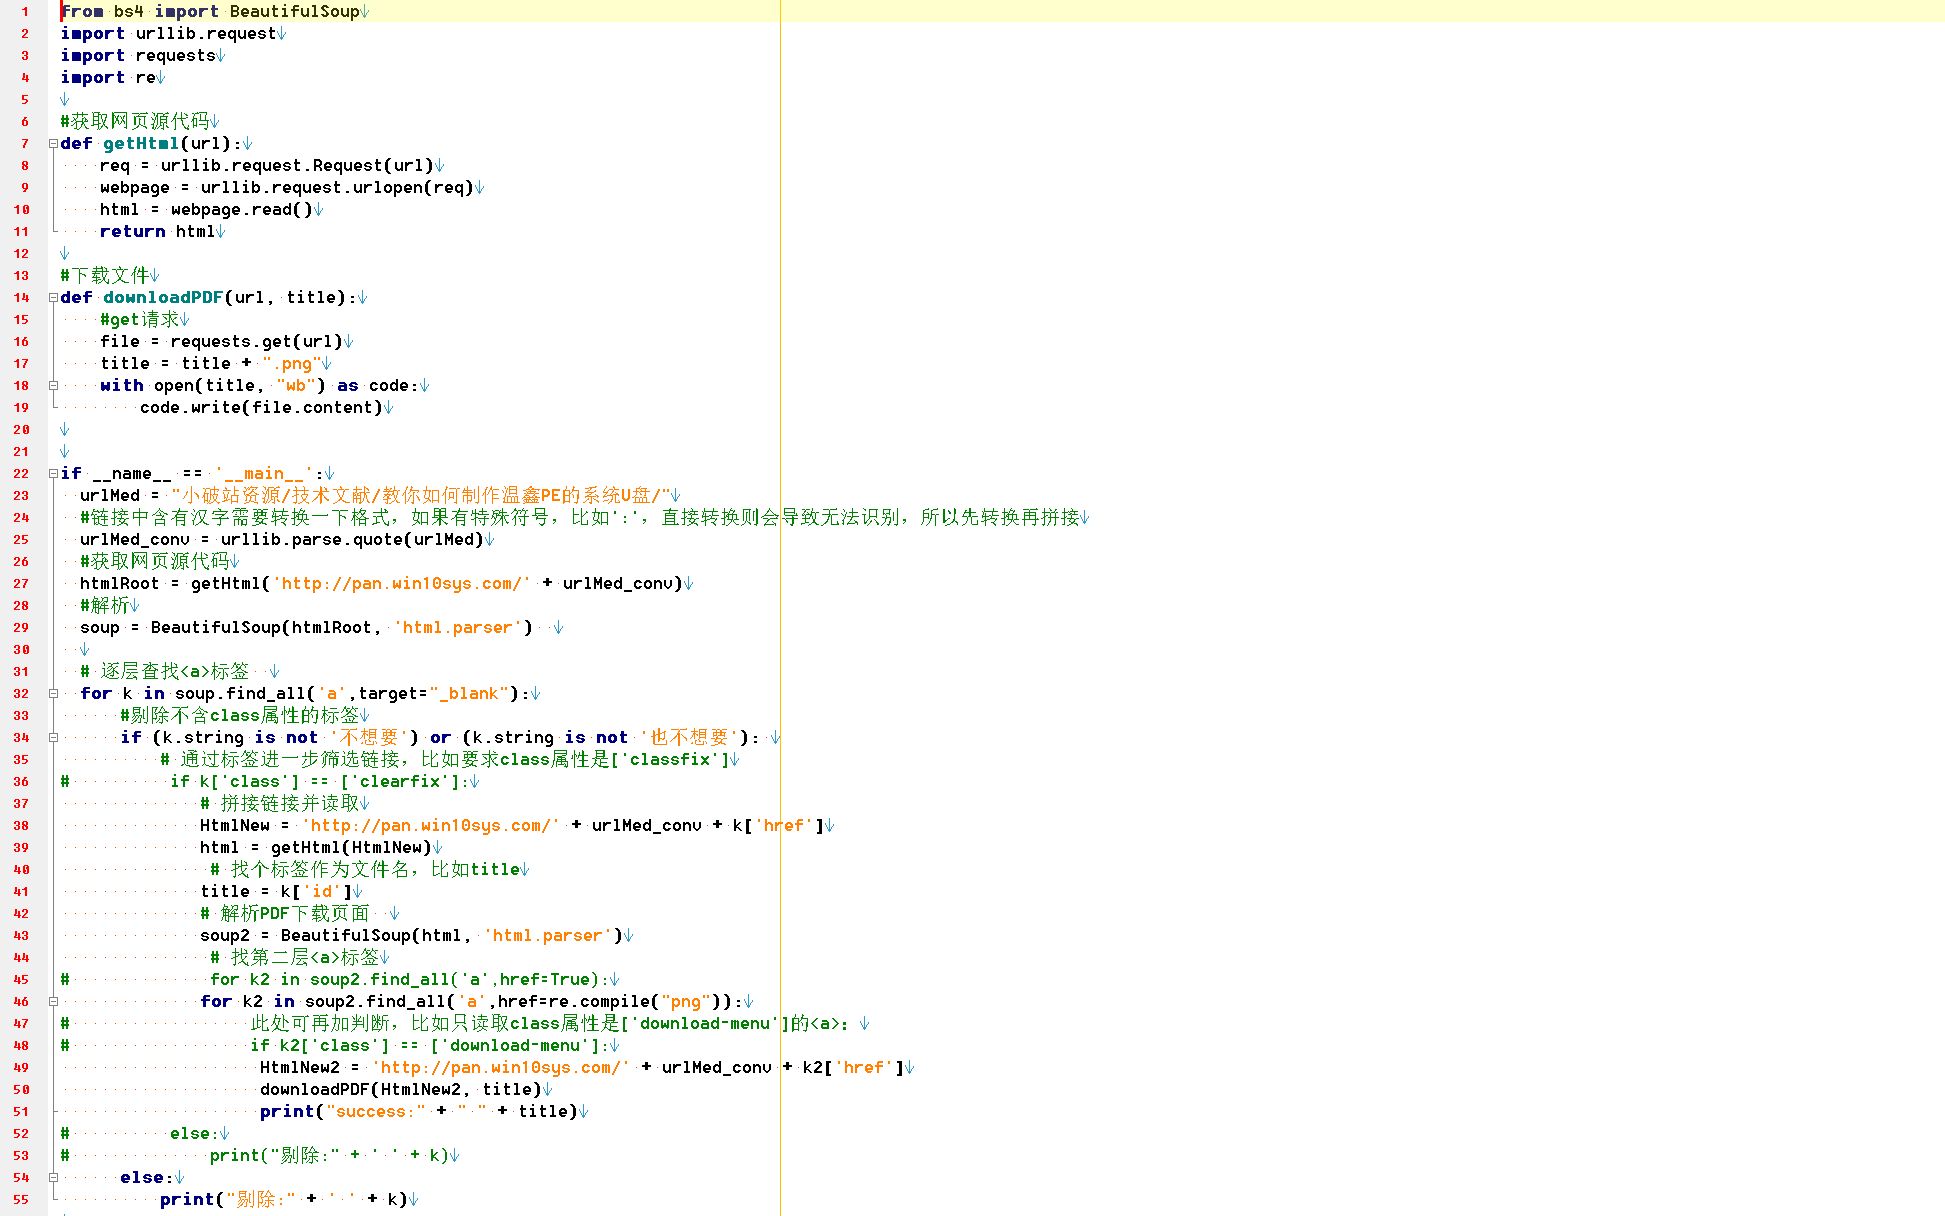Click the comment '#get请求'
The image size is (1945, 1216).
click(140, 319)
